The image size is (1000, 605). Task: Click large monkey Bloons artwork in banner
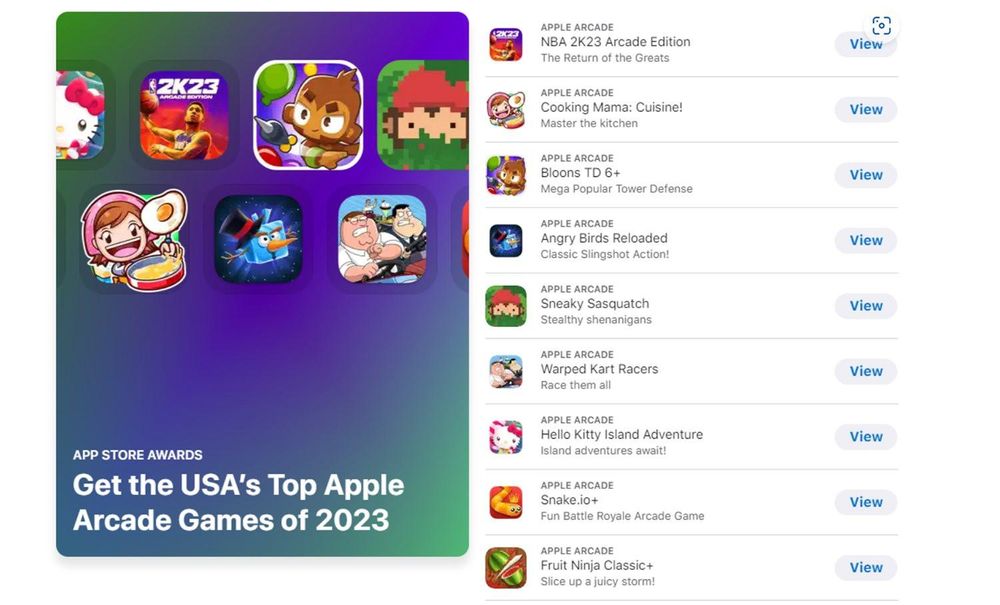pos(309,115)
